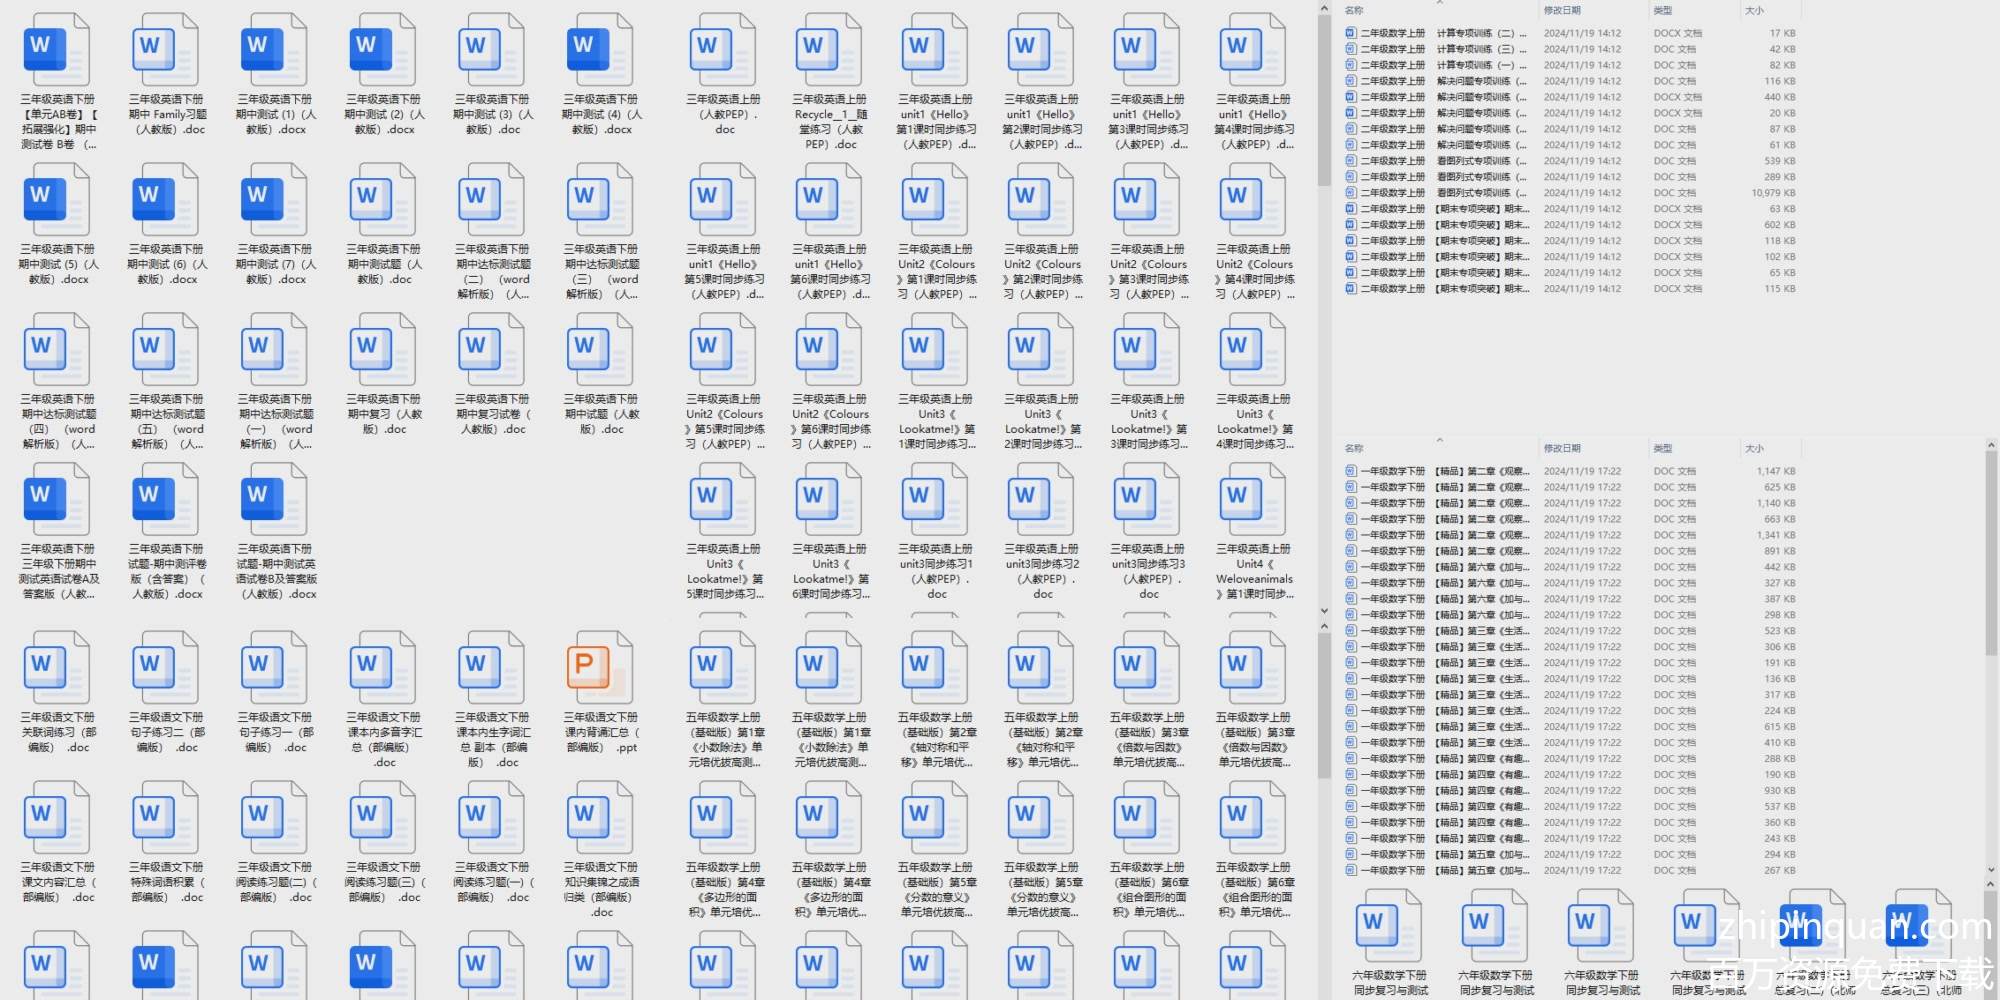This screenshot has width=2000, height=1000.
Task: Open the 特殊词语积累 Word document icon
Action: click(165, 817)
